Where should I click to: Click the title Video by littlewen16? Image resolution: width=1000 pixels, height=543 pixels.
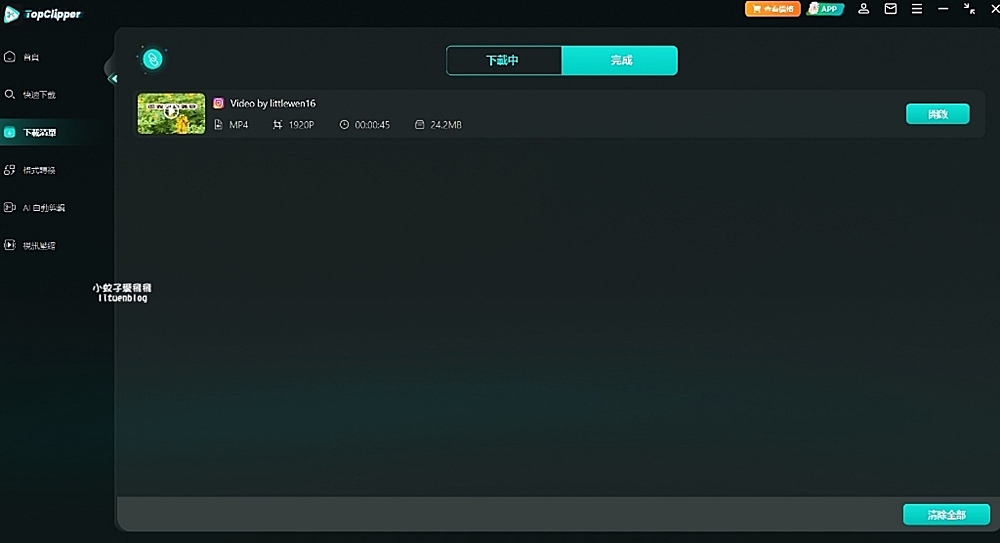point(273,103)
